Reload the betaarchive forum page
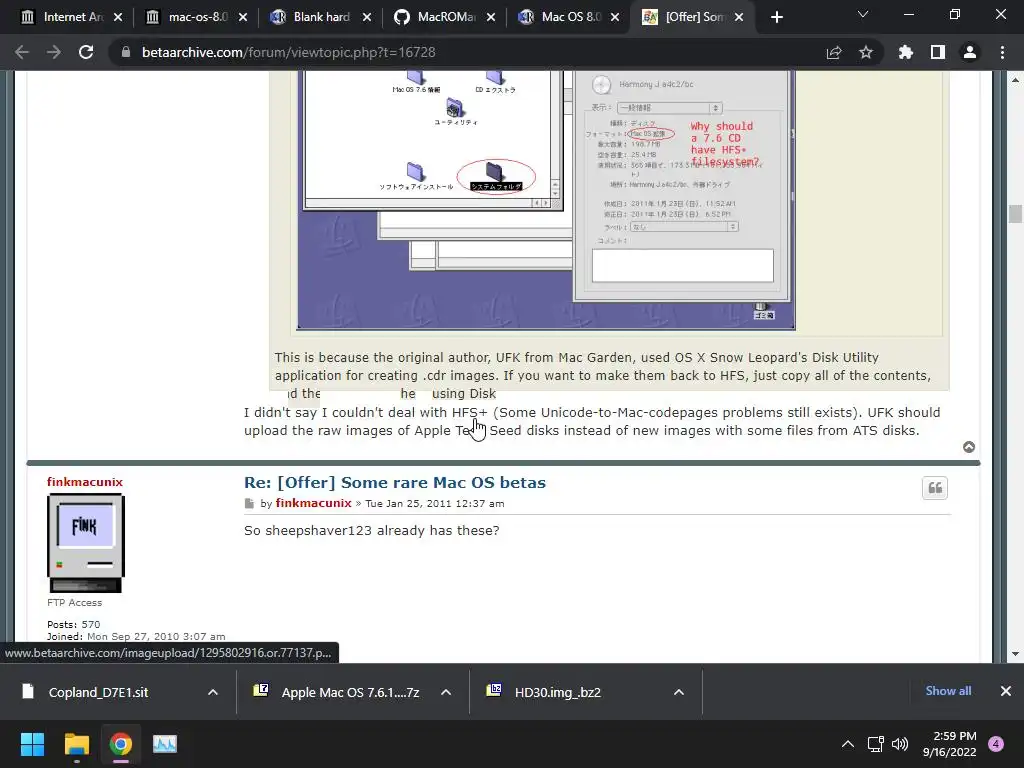The width and height of the screenshot is (1024, 768). (86, 52)
